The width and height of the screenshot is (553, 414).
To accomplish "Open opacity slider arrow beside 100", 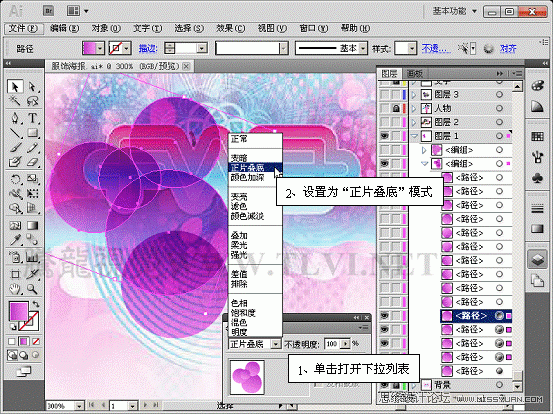I will [x=346, y=343].
